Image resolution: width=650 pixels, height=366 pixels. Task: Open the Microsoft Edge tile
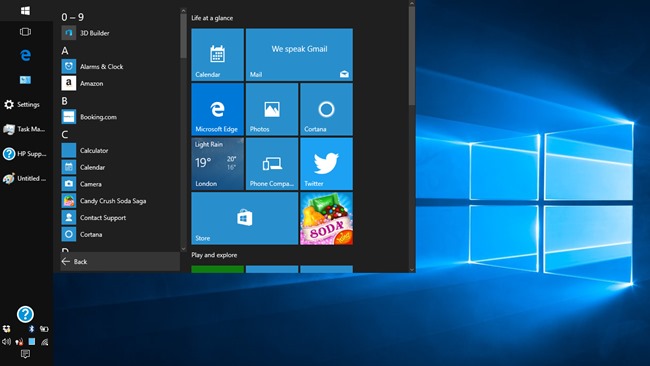218,109
